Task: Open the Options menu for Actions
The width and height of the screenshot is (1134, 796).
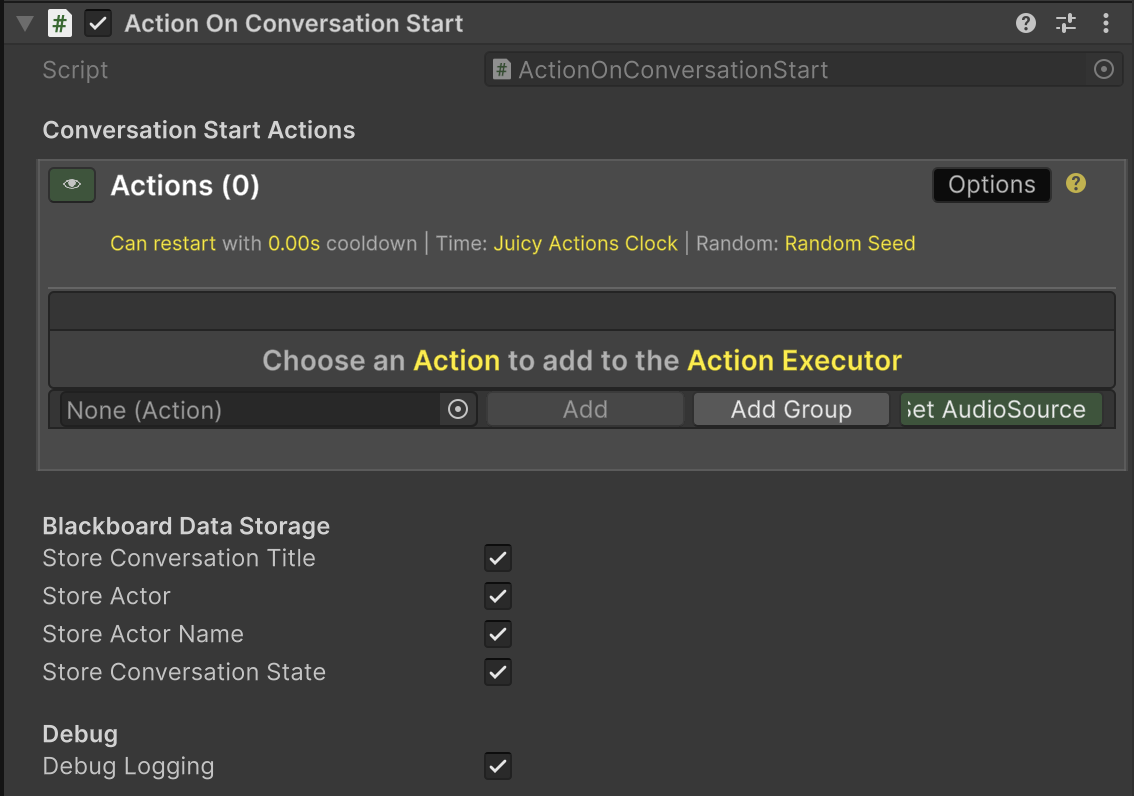Action: coord(991,185)
